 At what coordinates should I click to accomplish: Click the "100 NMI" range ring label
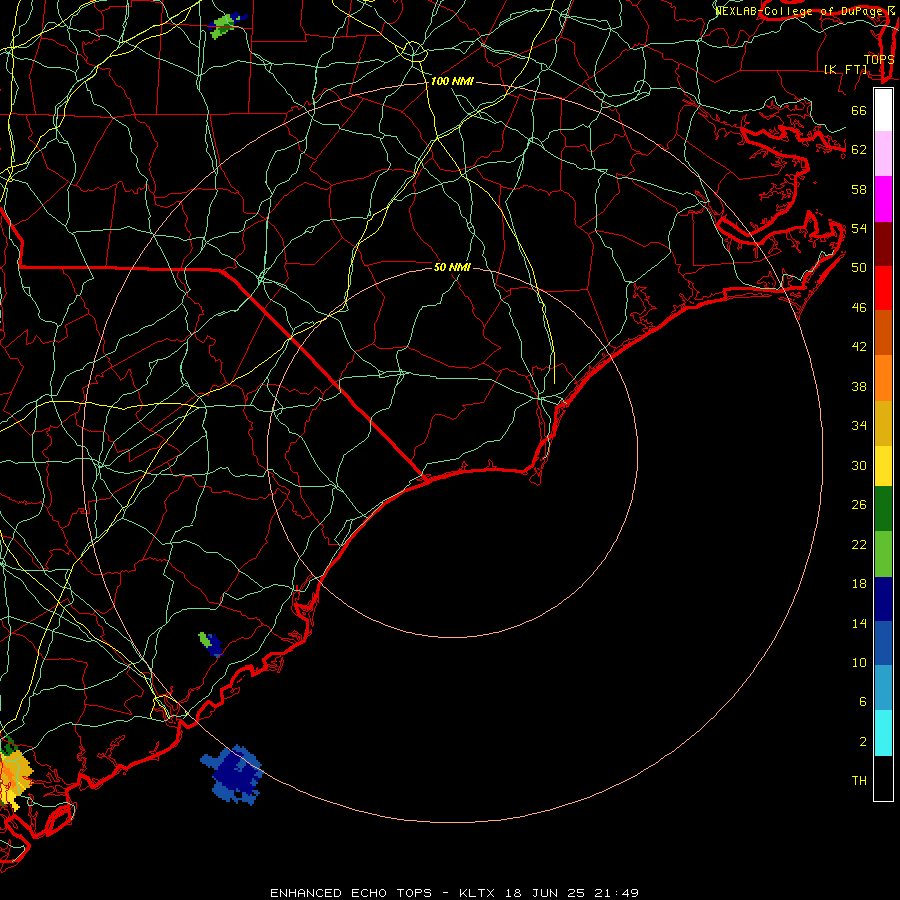[x=452, y=82]
